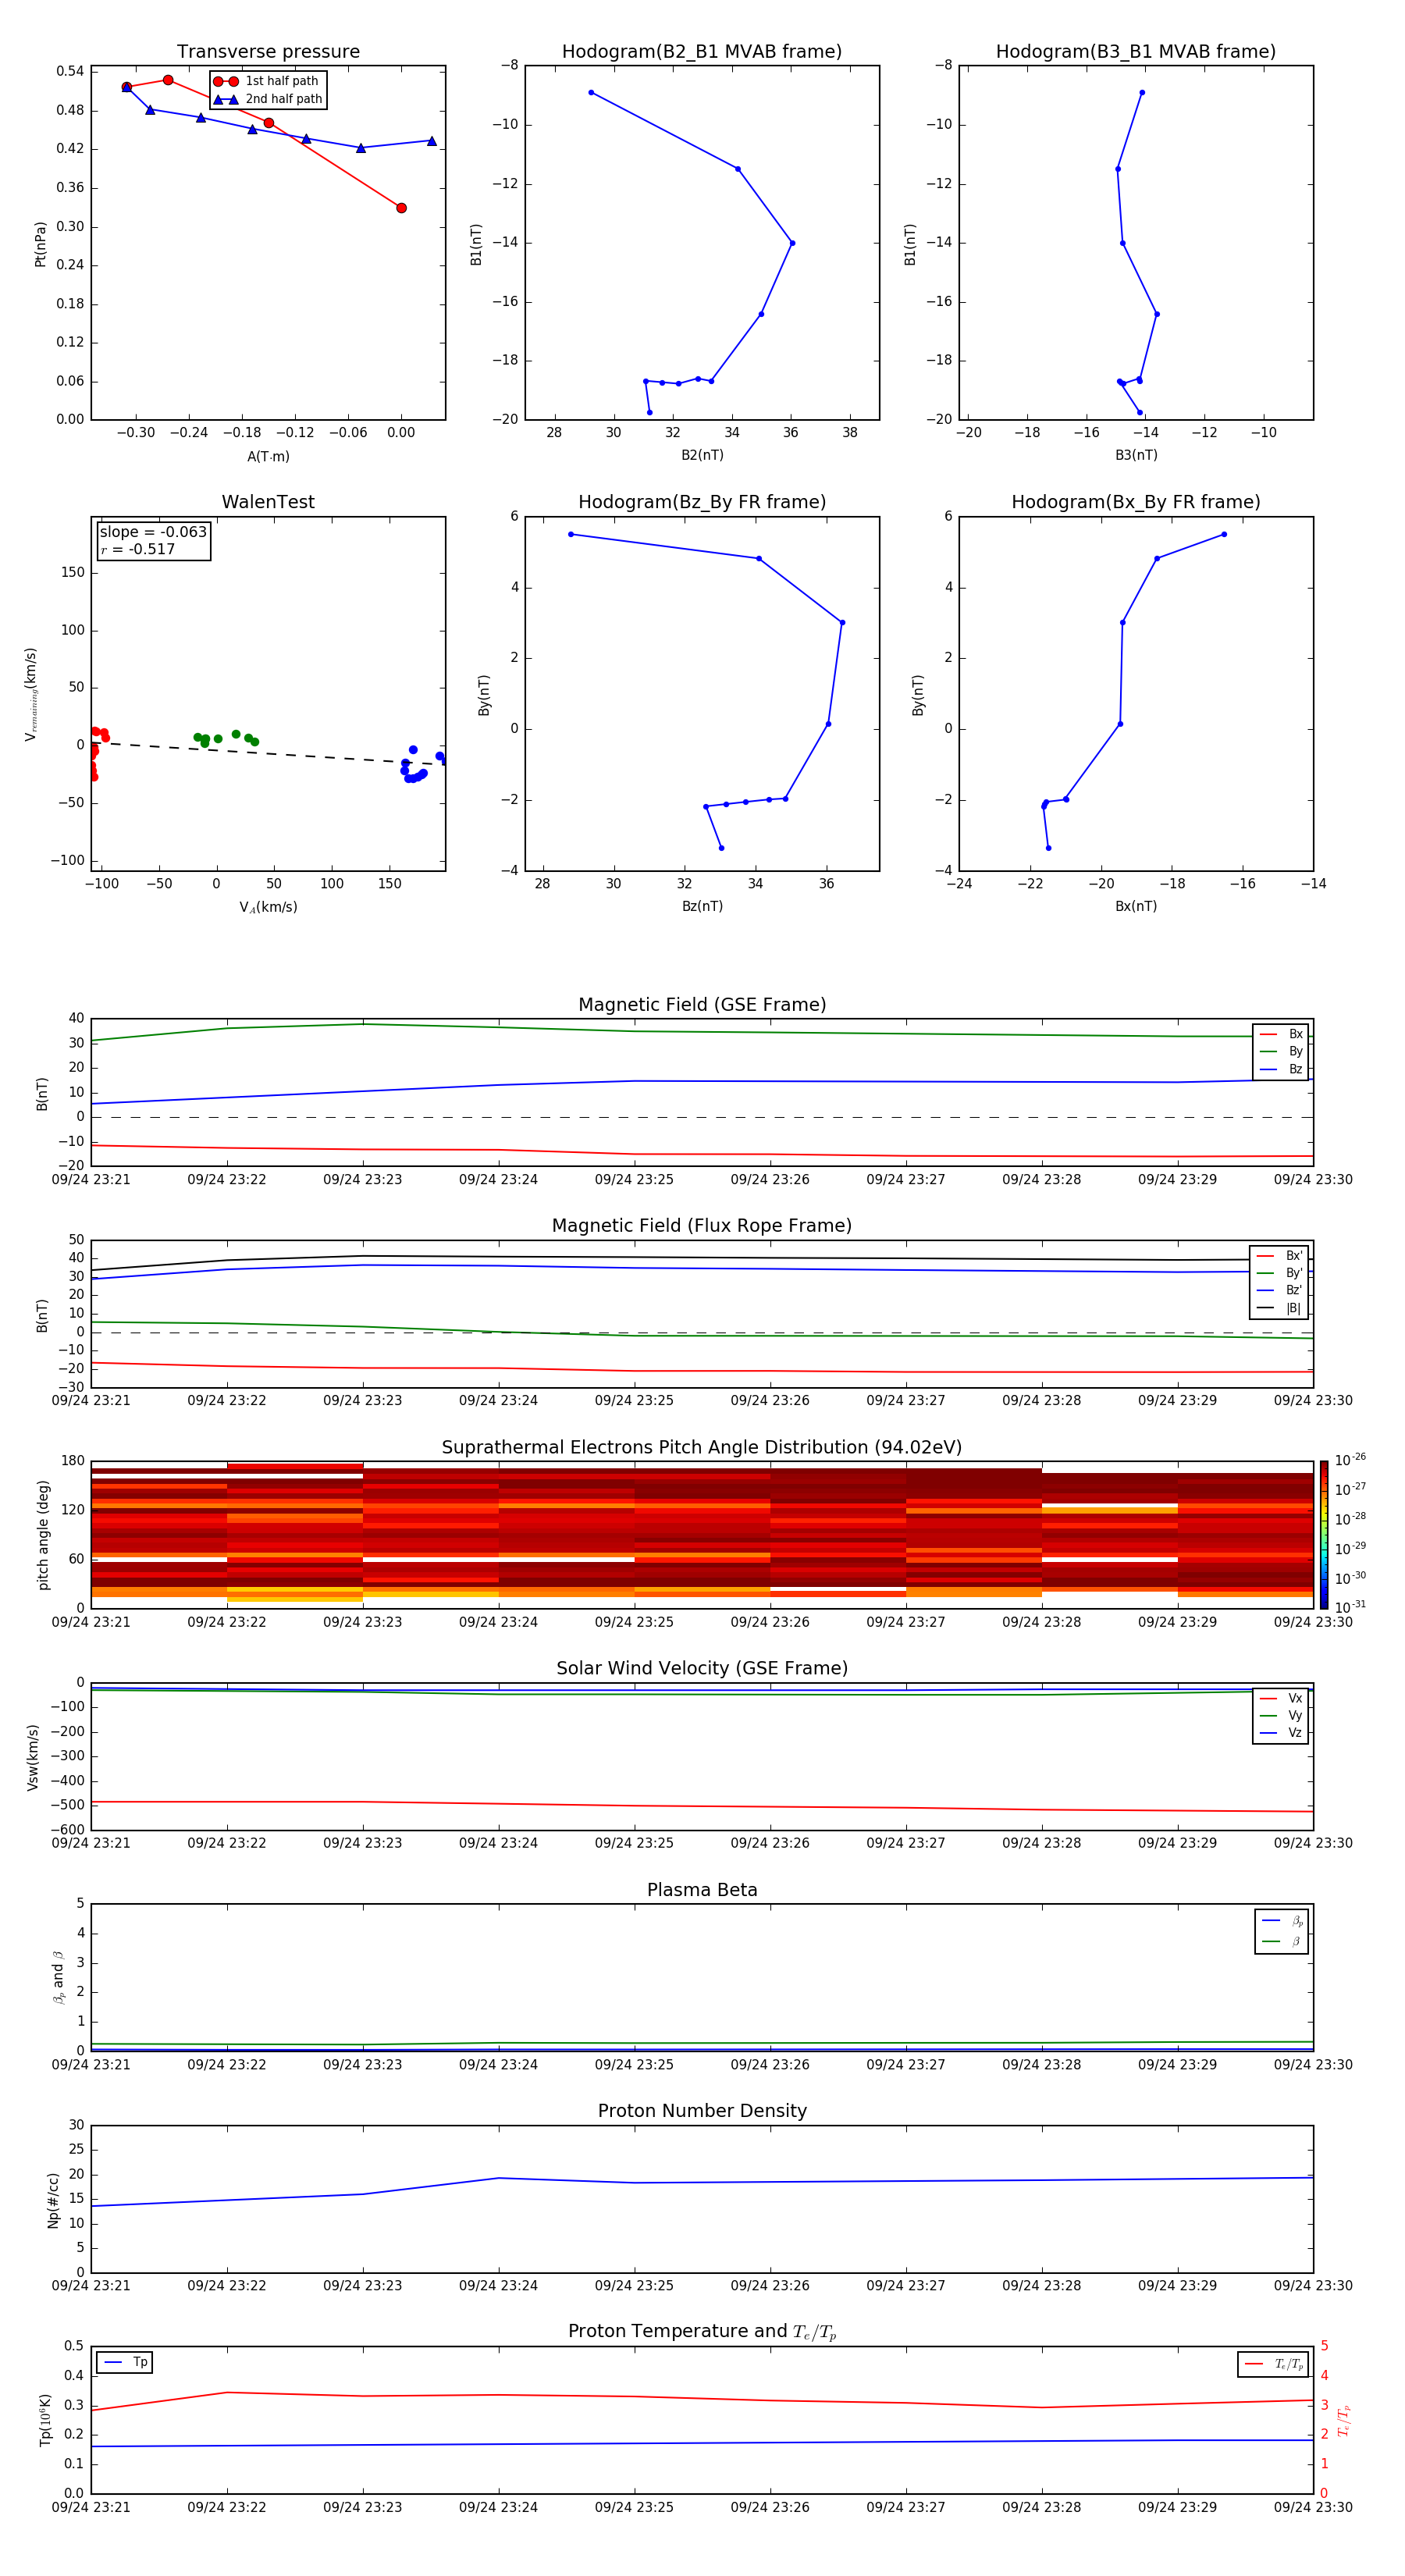
Task: Click 'By' in the GSE magnetic field legend
Action: 1281,1051
